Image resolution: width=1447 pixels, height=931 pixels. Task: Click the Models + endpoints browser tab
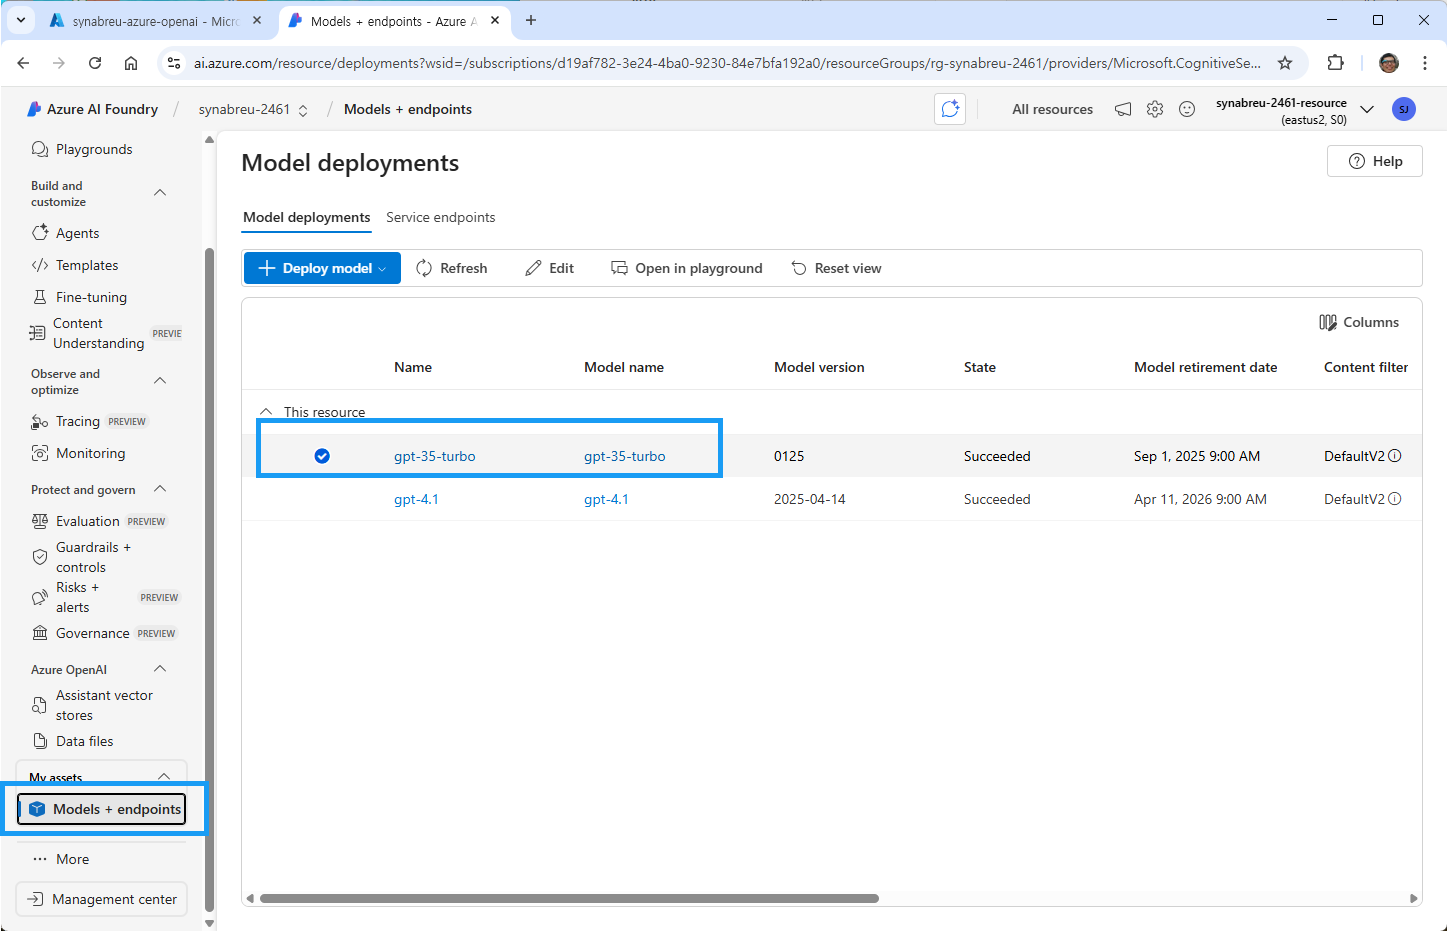[x=394, y=20]
